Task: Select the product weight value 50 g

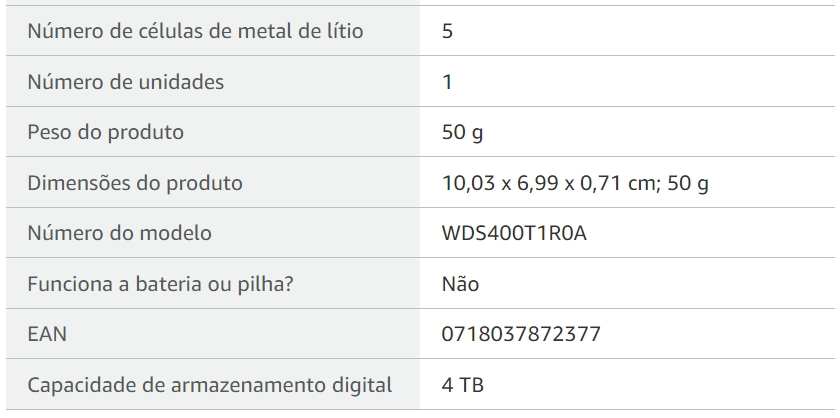Action: click(x=462, y=132)
